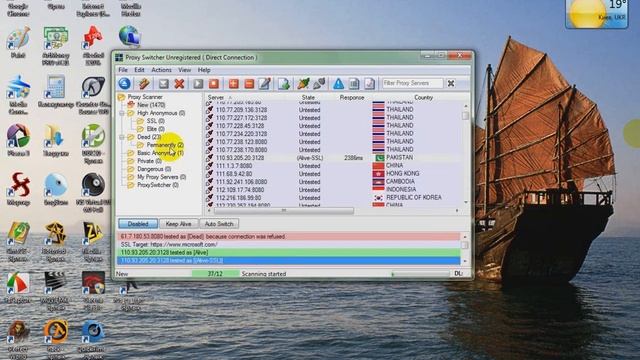Sort by the Response column header

(352, 98)
